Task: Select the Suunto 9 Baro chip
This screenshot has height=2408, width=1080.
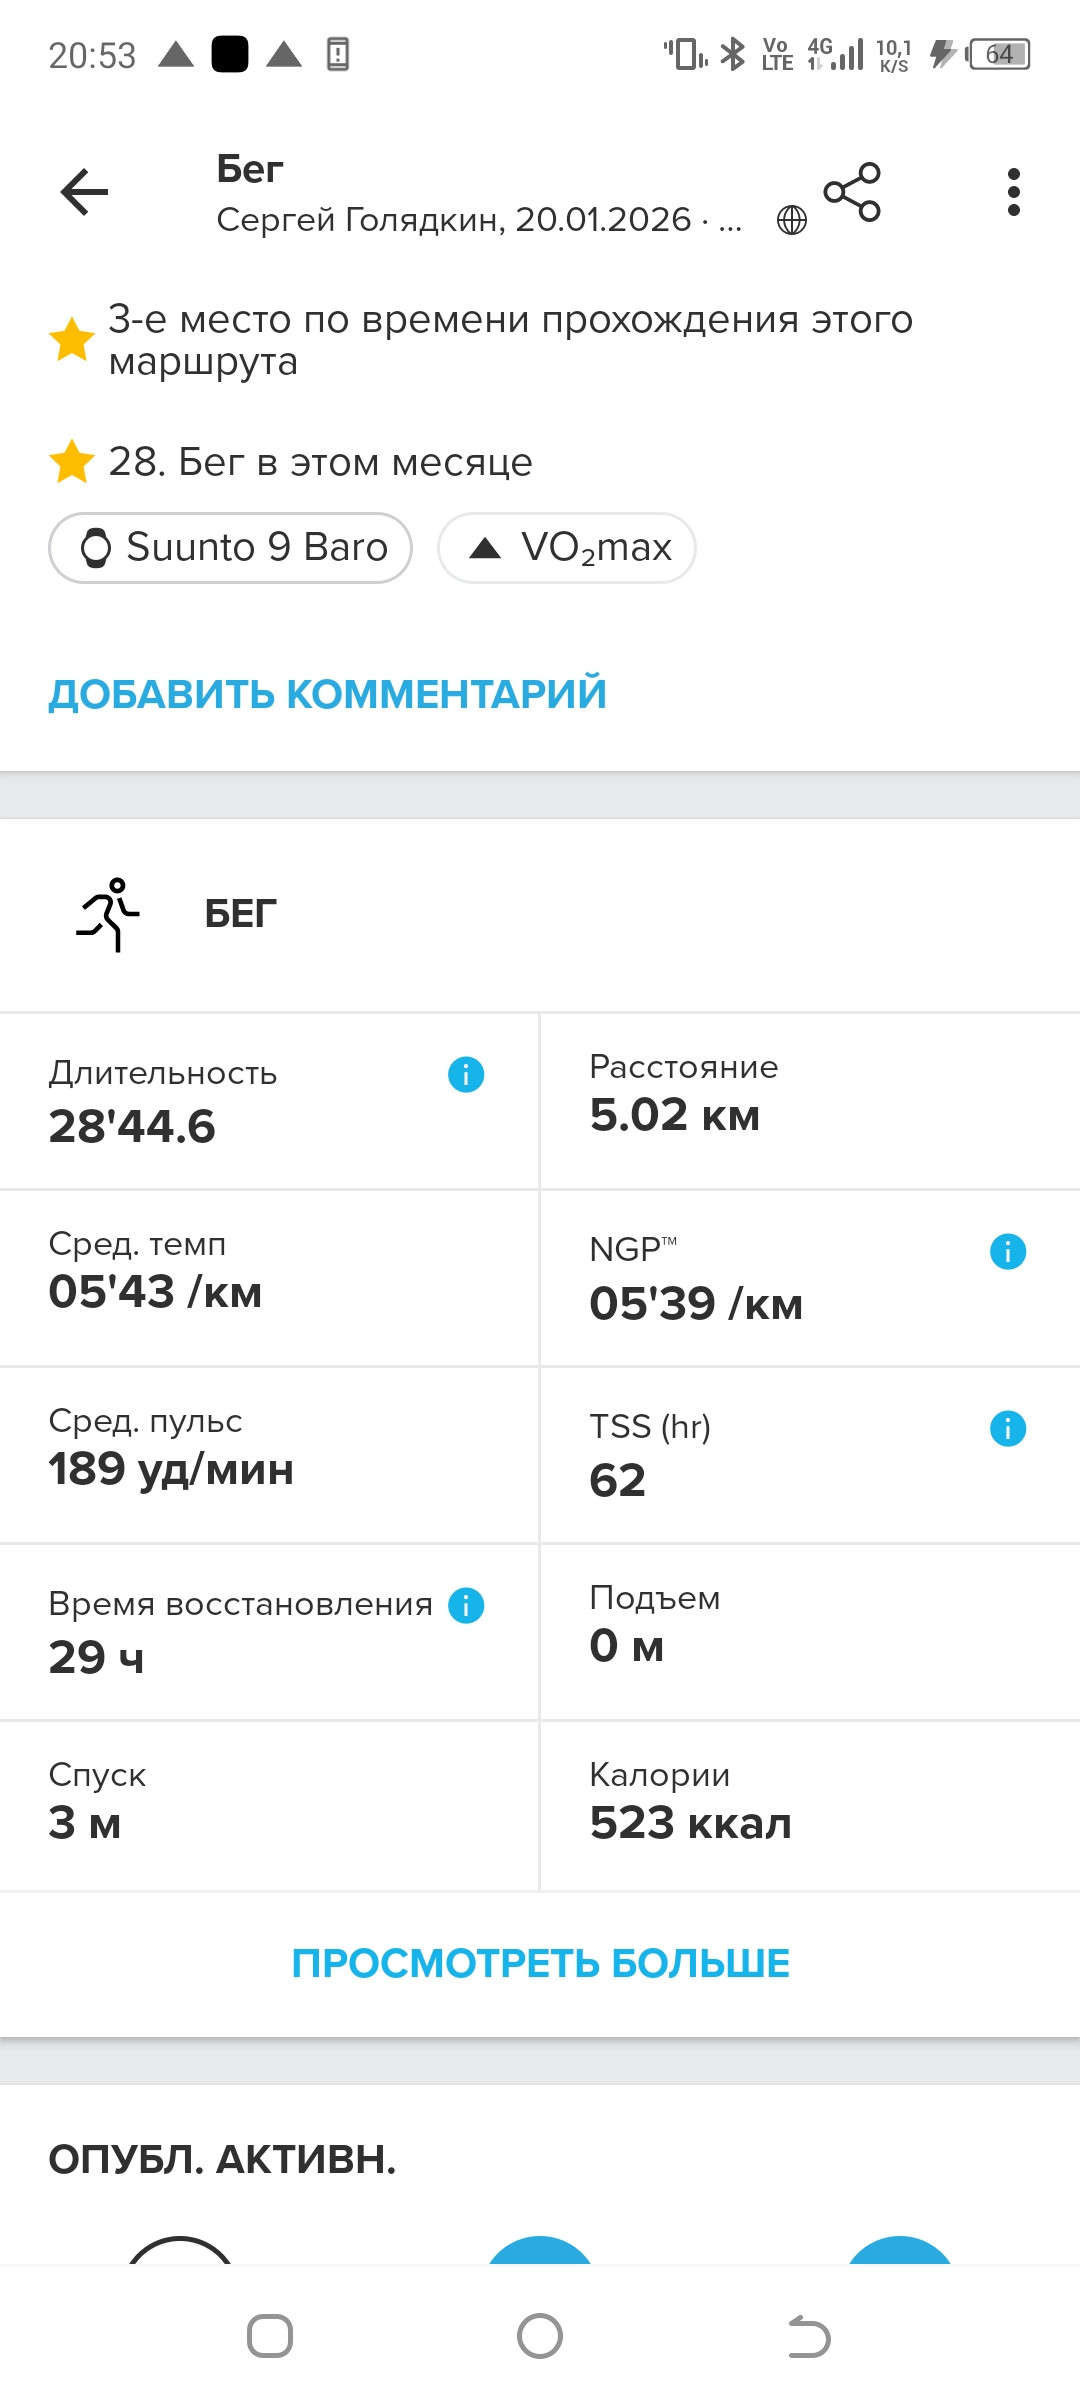Action: pos(231,548)
